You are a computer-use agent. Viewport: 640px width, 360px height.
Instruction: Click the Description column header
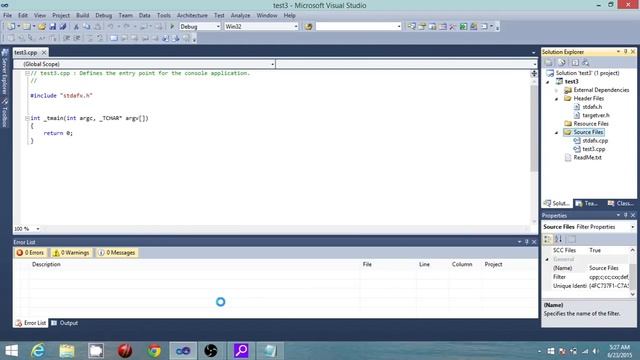[x=46, y=264]
